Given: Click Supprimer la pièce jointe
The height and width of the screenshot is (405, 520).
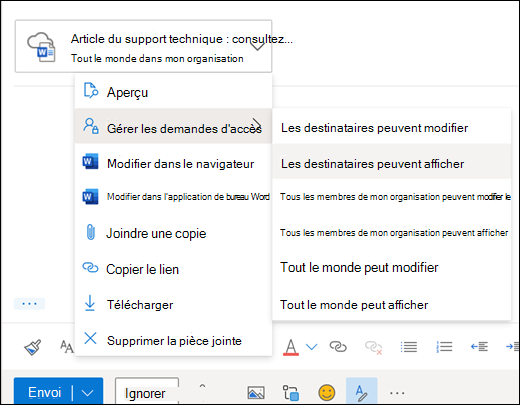Looking at the screenshot, I should tap(173, 340).
